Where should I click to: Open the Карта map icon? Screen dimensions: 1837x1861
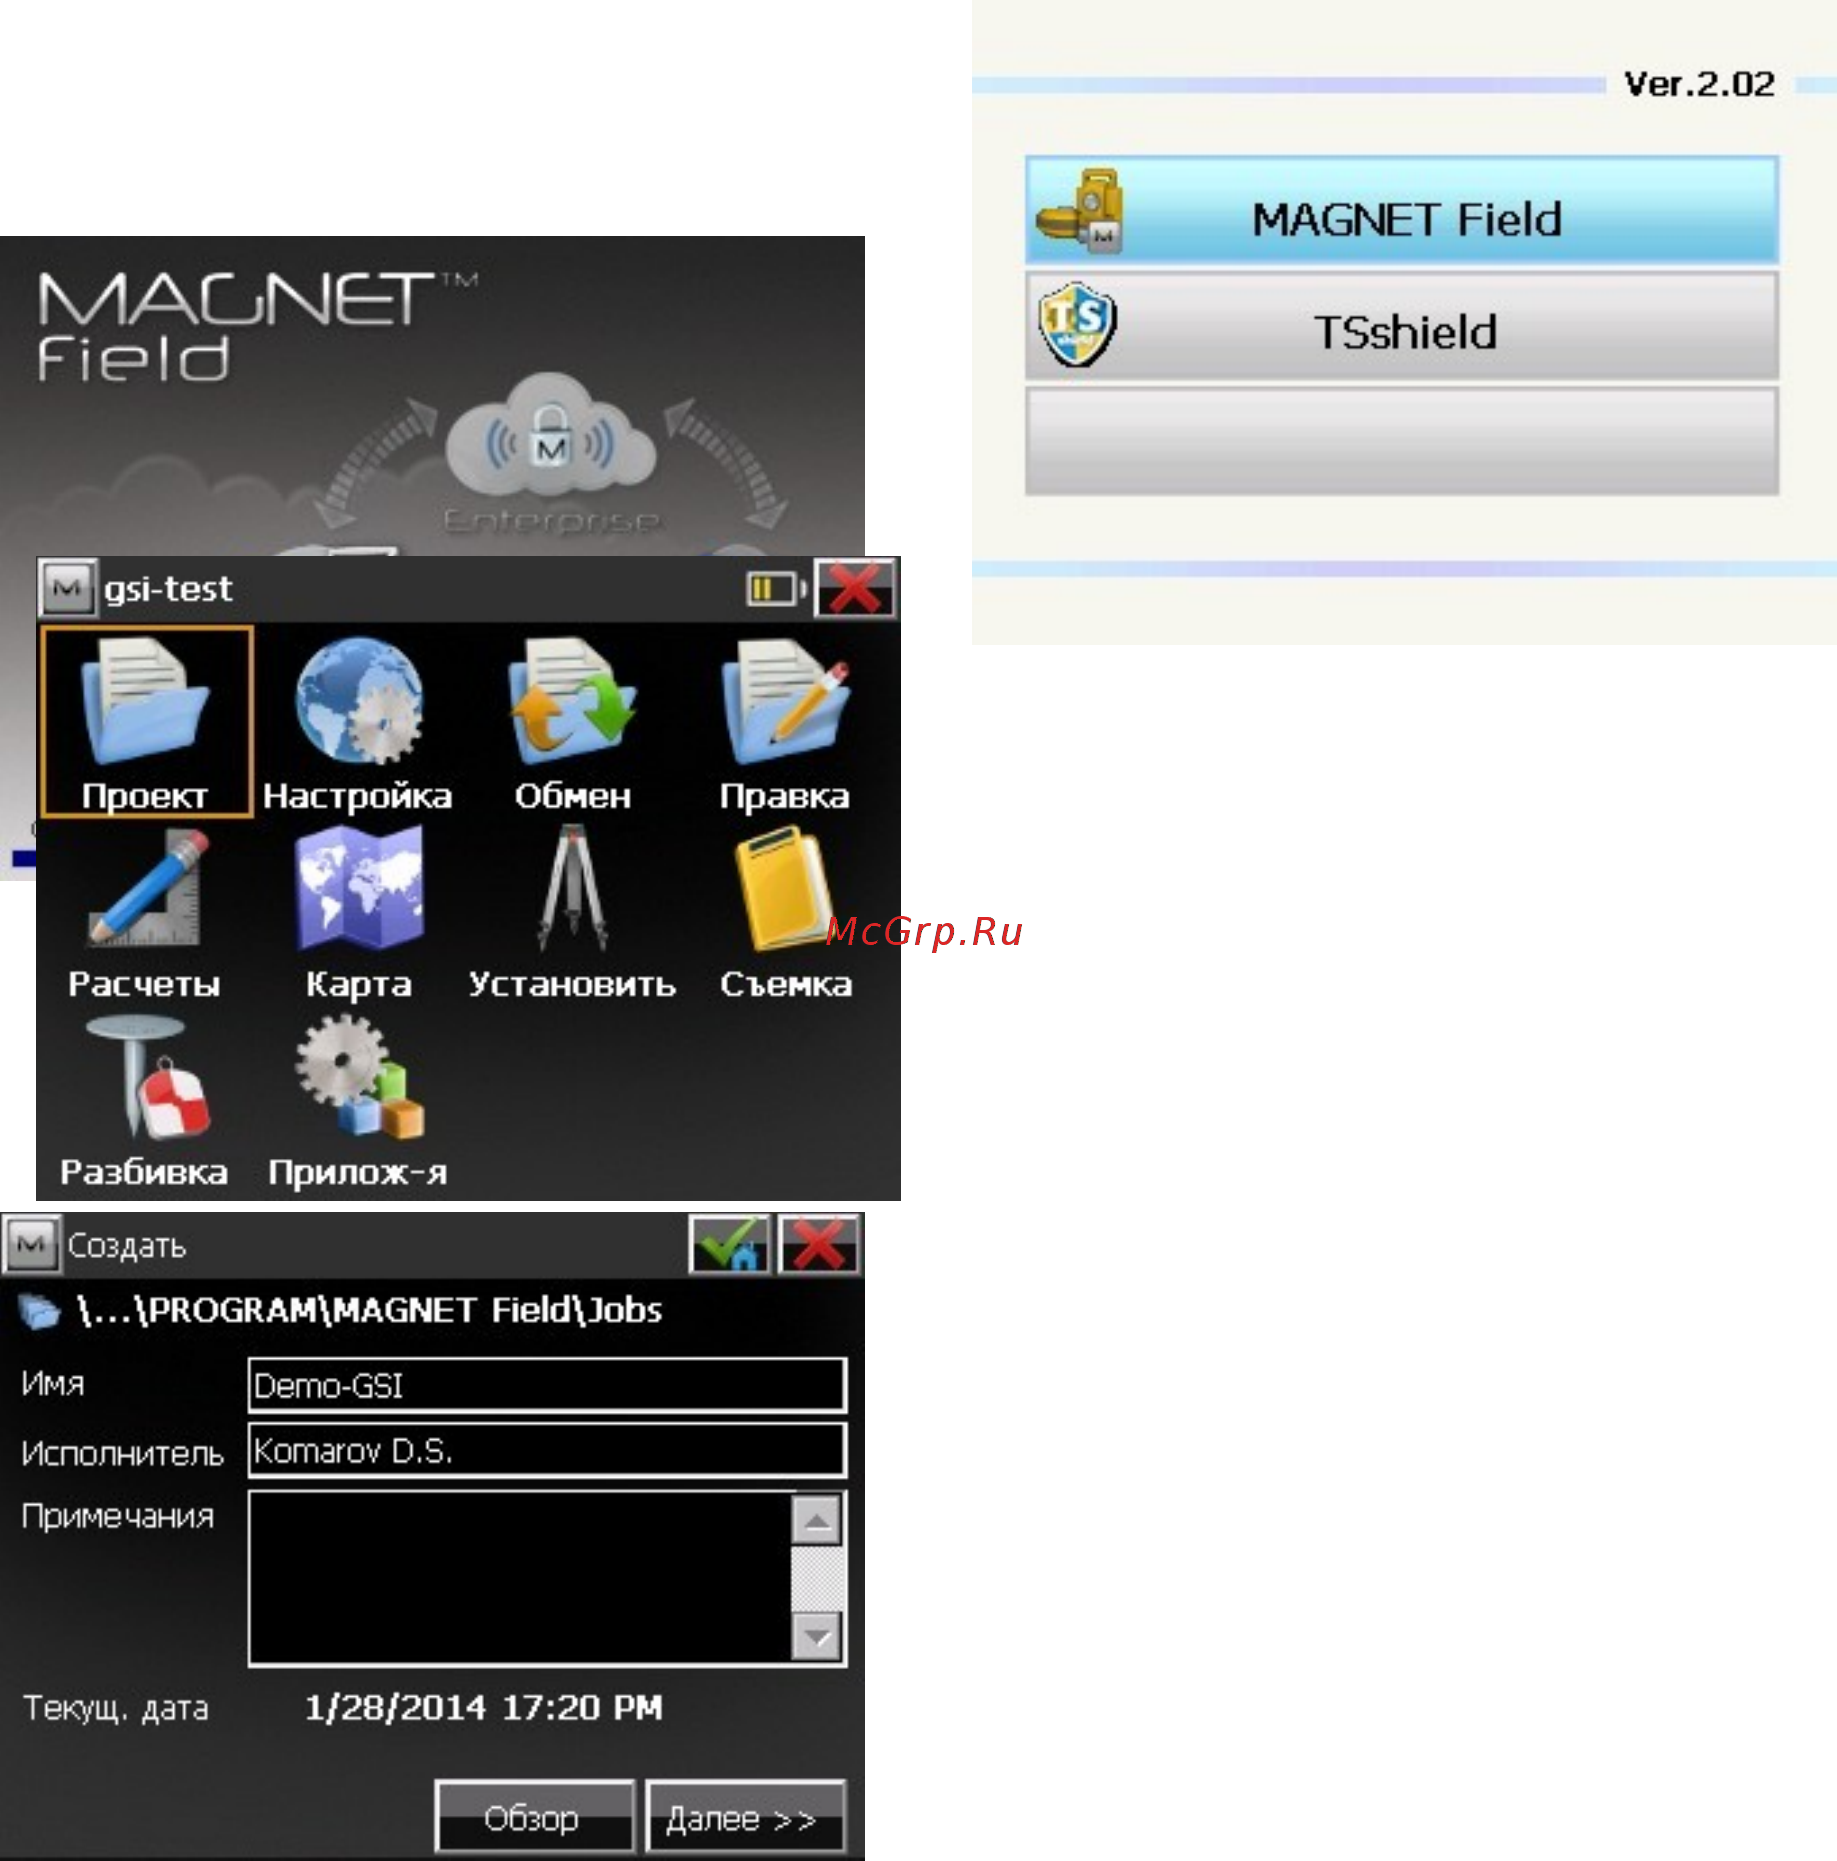click(x=358, y=912)
